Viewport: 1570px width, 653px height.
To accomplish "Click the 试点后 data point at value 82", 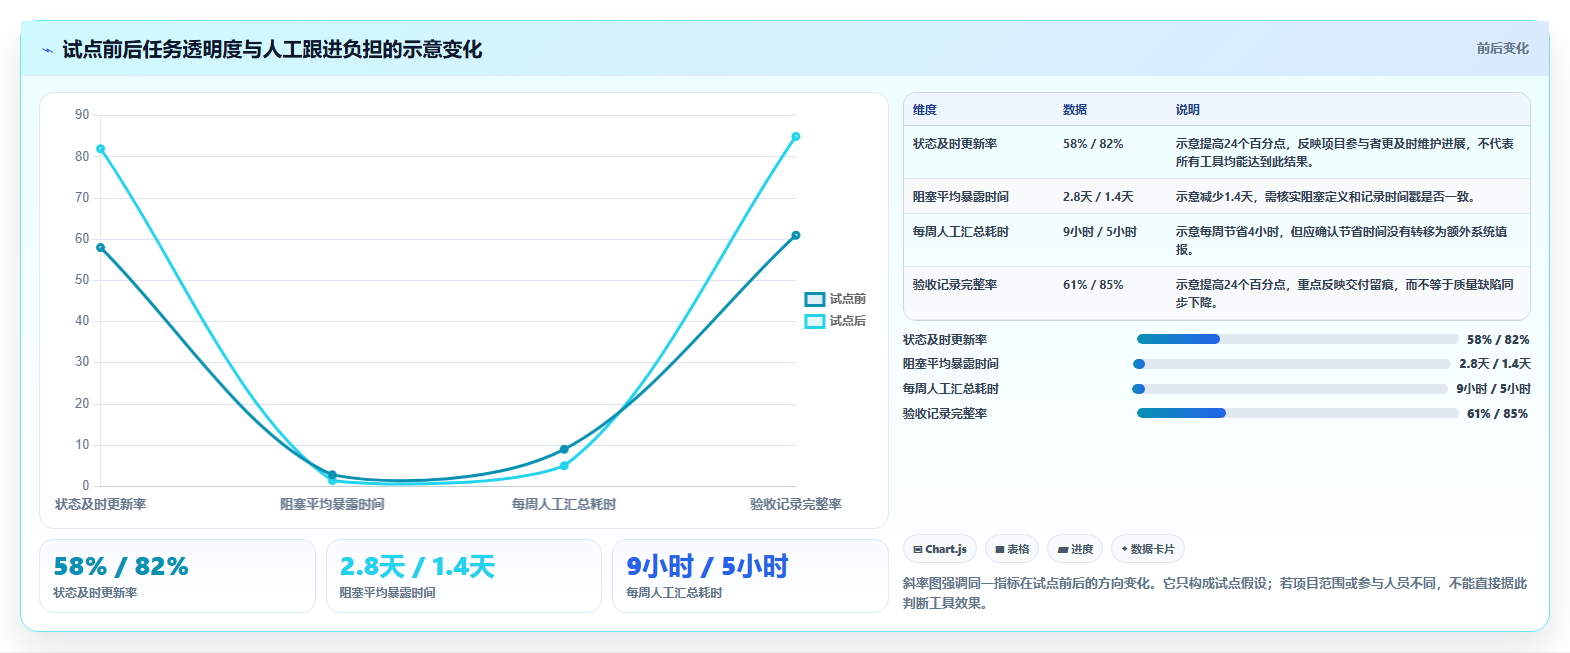I will pos(100,149).
